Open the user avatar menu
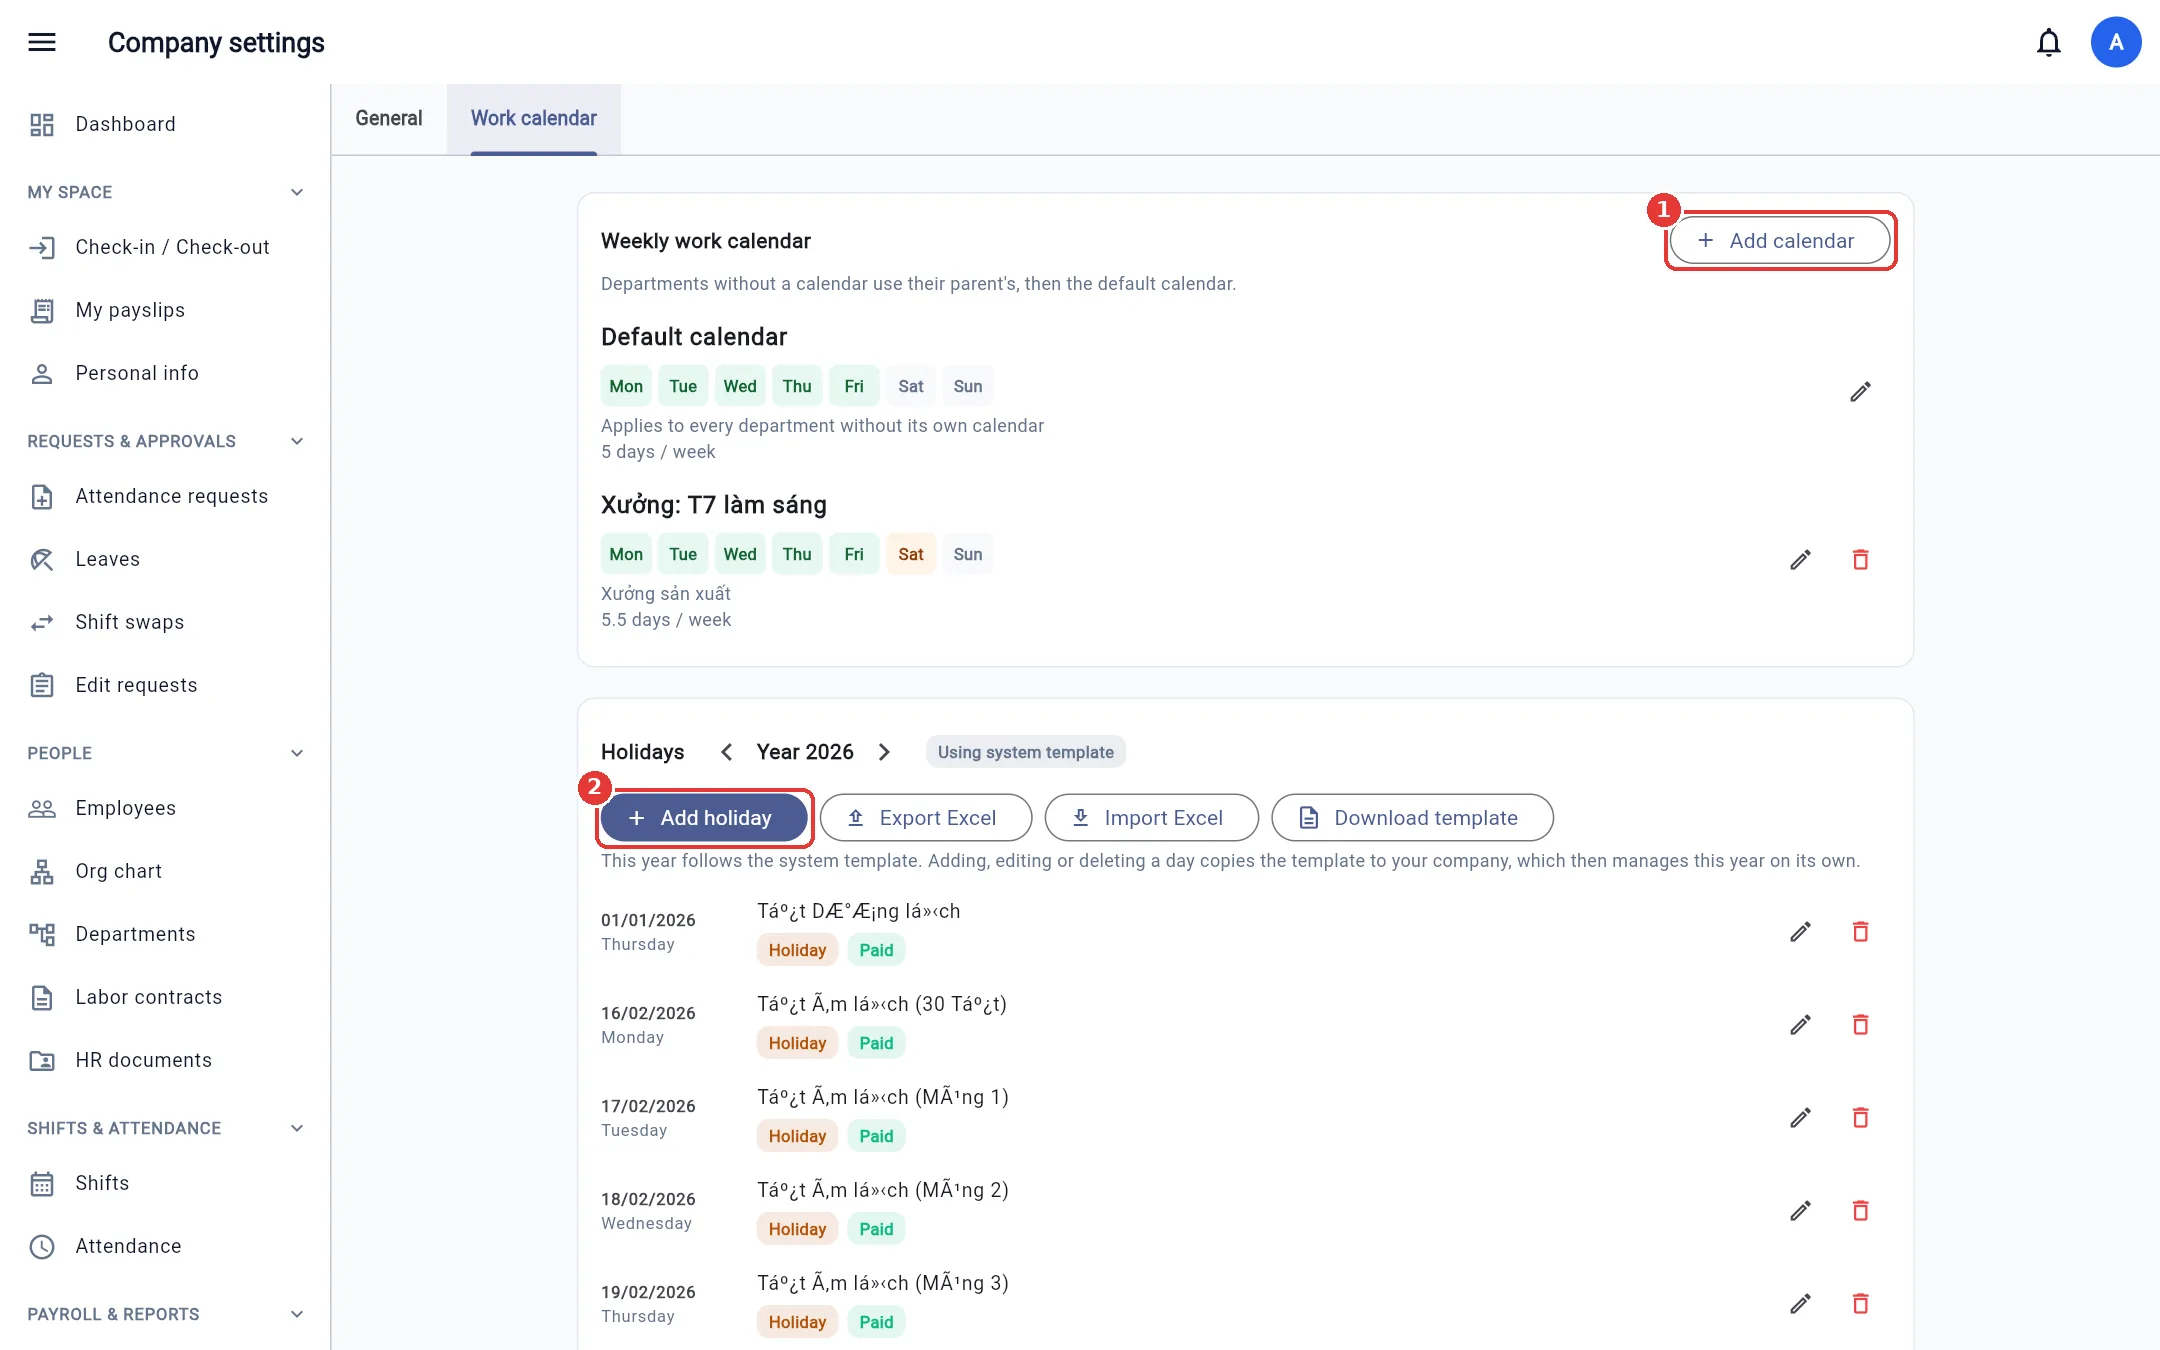Image resolution: width=2160 pixels, height=1350 pixels. (2116, 42)
